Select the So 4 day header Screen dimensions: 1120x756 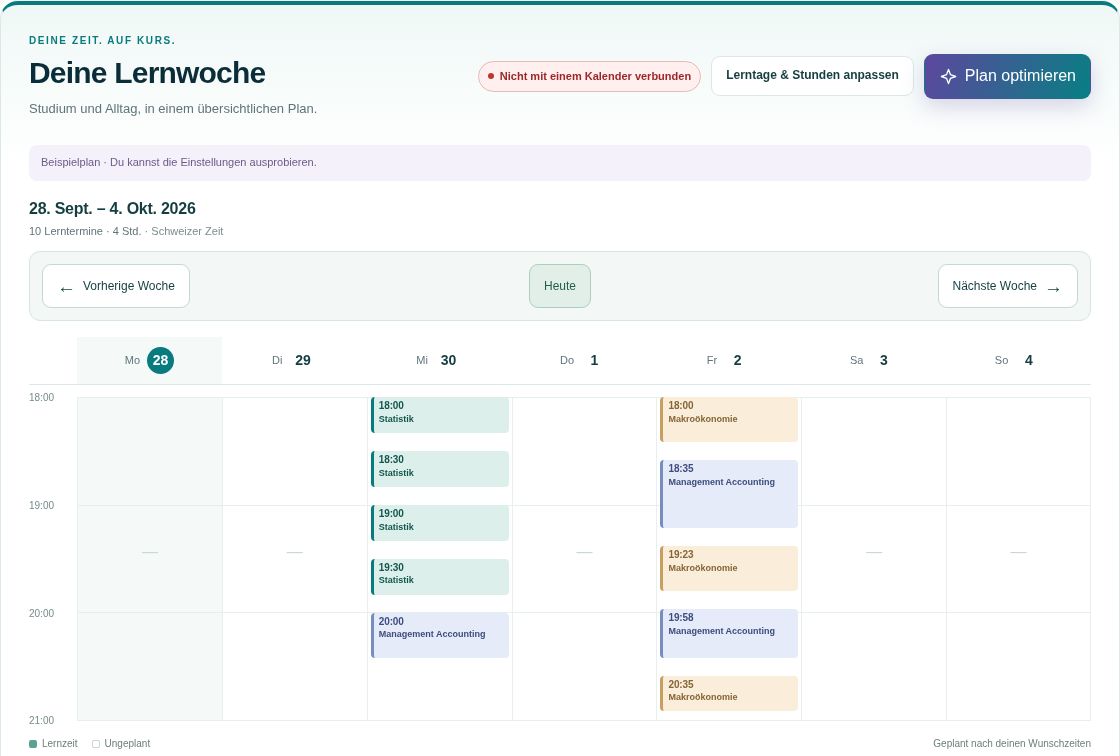tap(1018, 360)
